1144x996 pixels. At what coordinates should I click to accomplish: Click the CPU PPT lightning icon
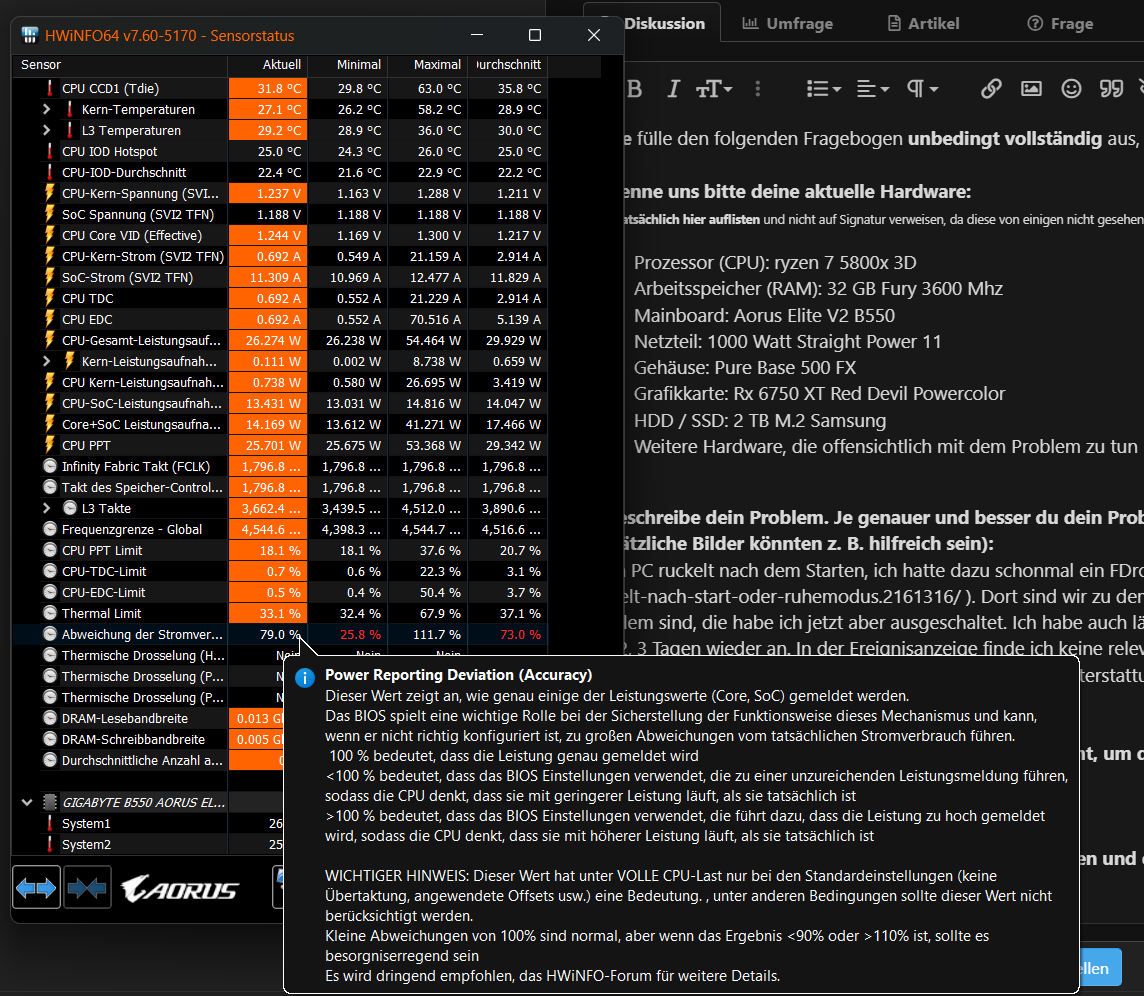tap(50, 446)
